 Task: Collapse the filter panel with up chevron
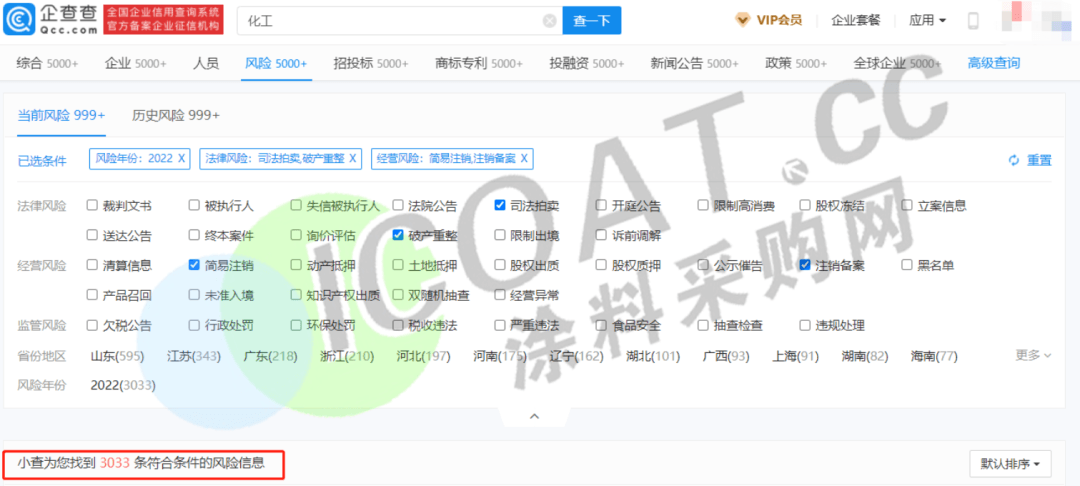point(534,415)
